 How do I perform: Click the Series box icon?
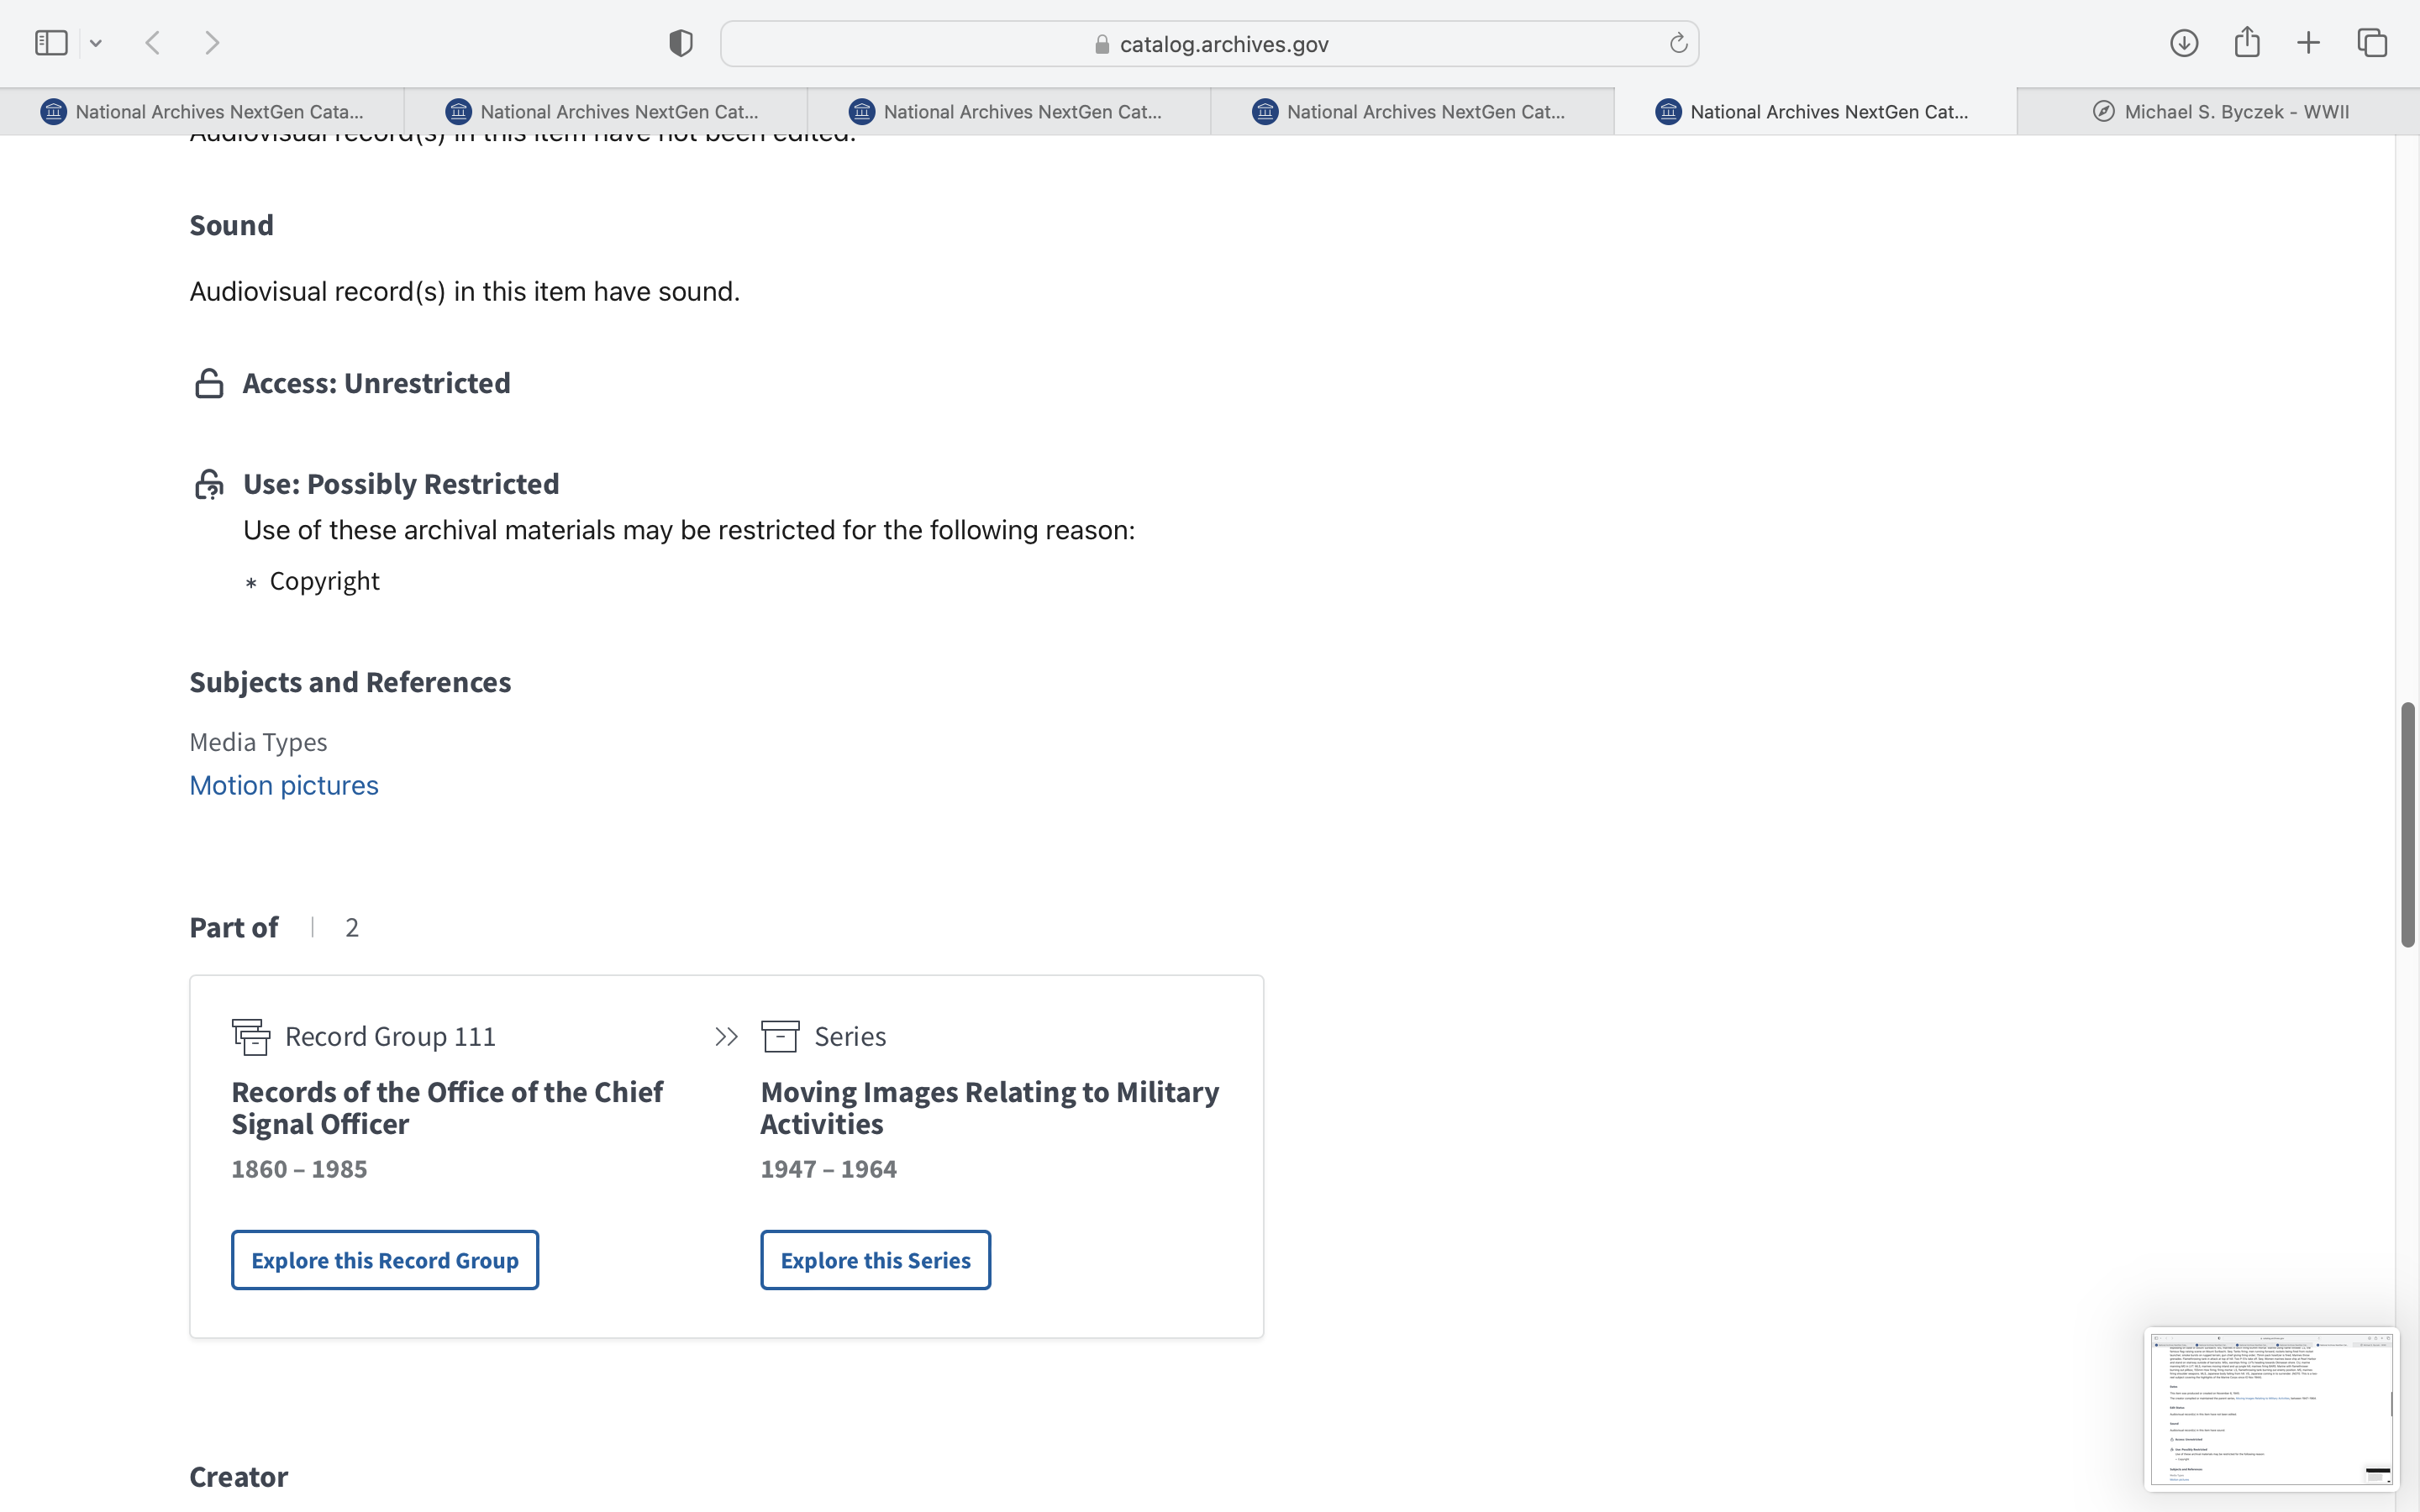[x=780, y=1037]
